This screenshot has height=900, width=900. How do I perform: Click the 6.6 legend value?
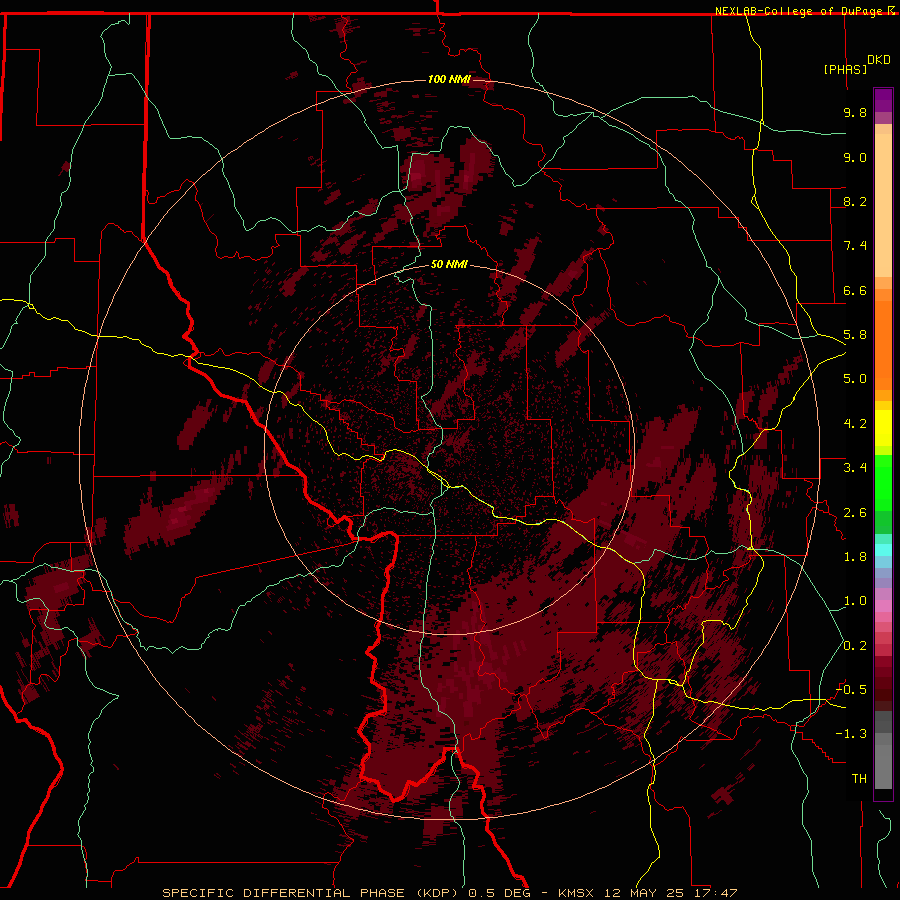(855, 290)
